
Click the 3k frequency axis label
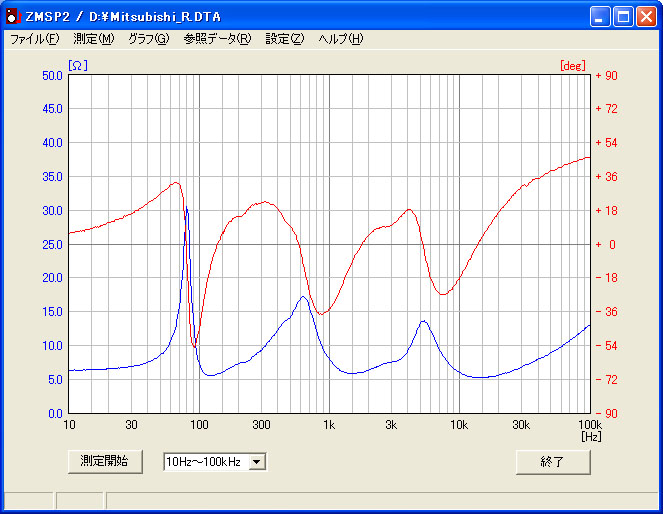[x=391, y=425]
